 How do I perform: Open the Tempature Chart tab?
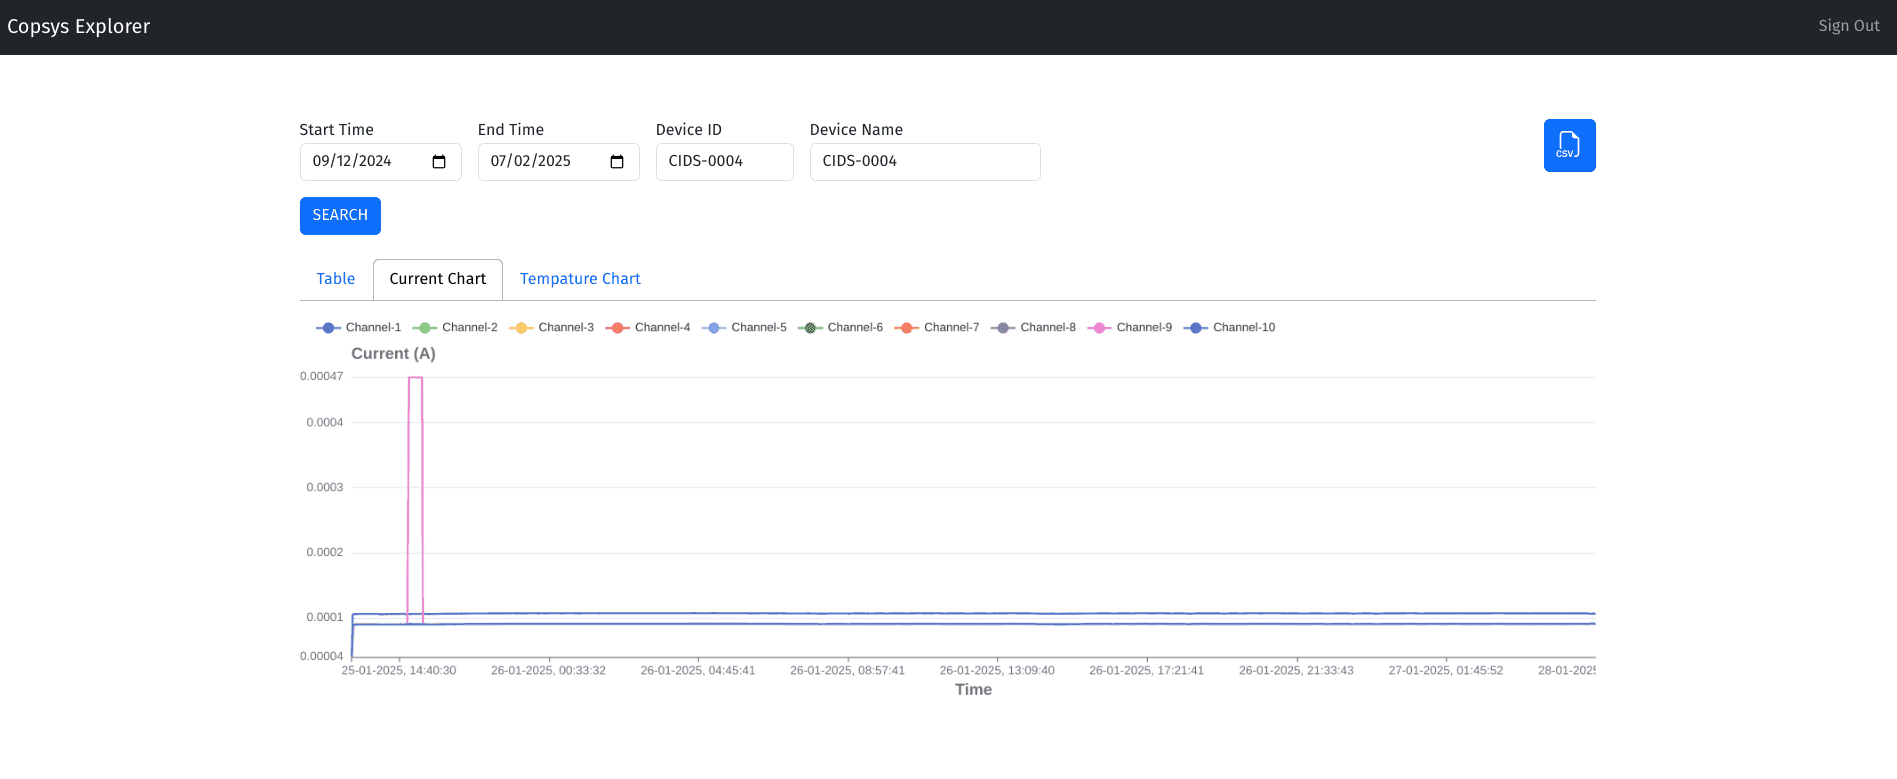pos(580,280)
